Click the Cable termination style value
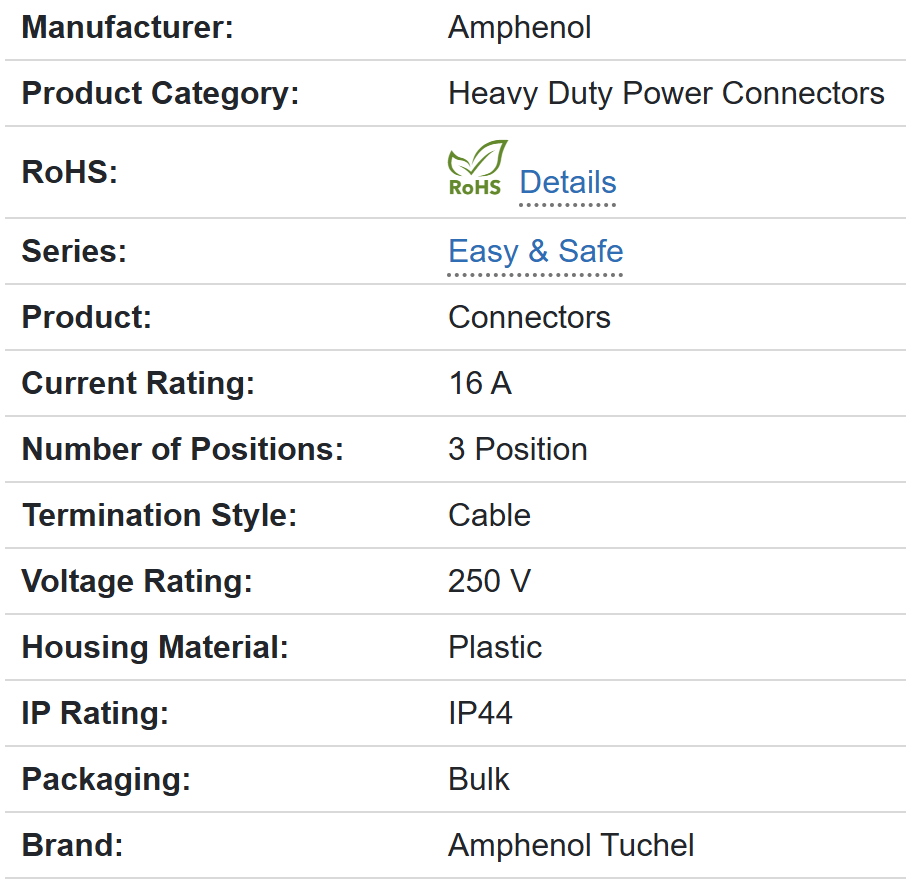The image size is (906, 882). [489, 515]
